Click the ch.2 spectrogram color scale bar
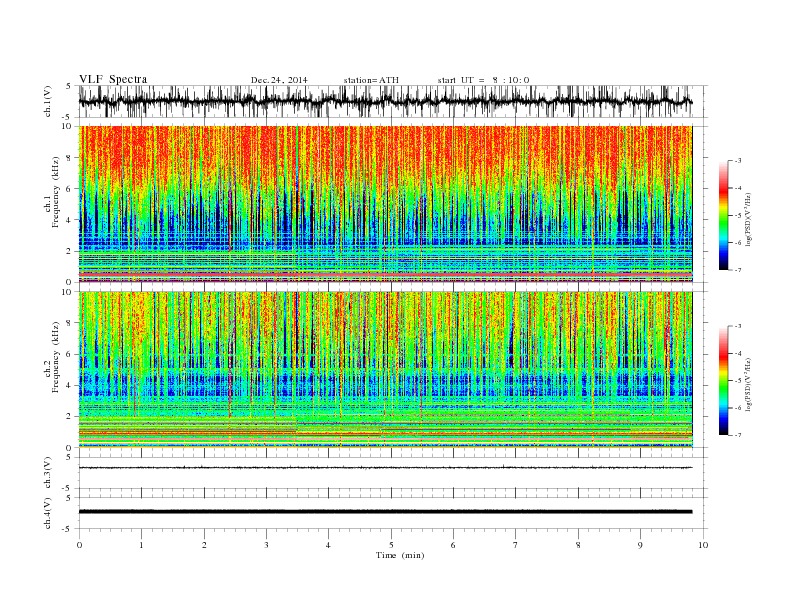 coord(723,381)
